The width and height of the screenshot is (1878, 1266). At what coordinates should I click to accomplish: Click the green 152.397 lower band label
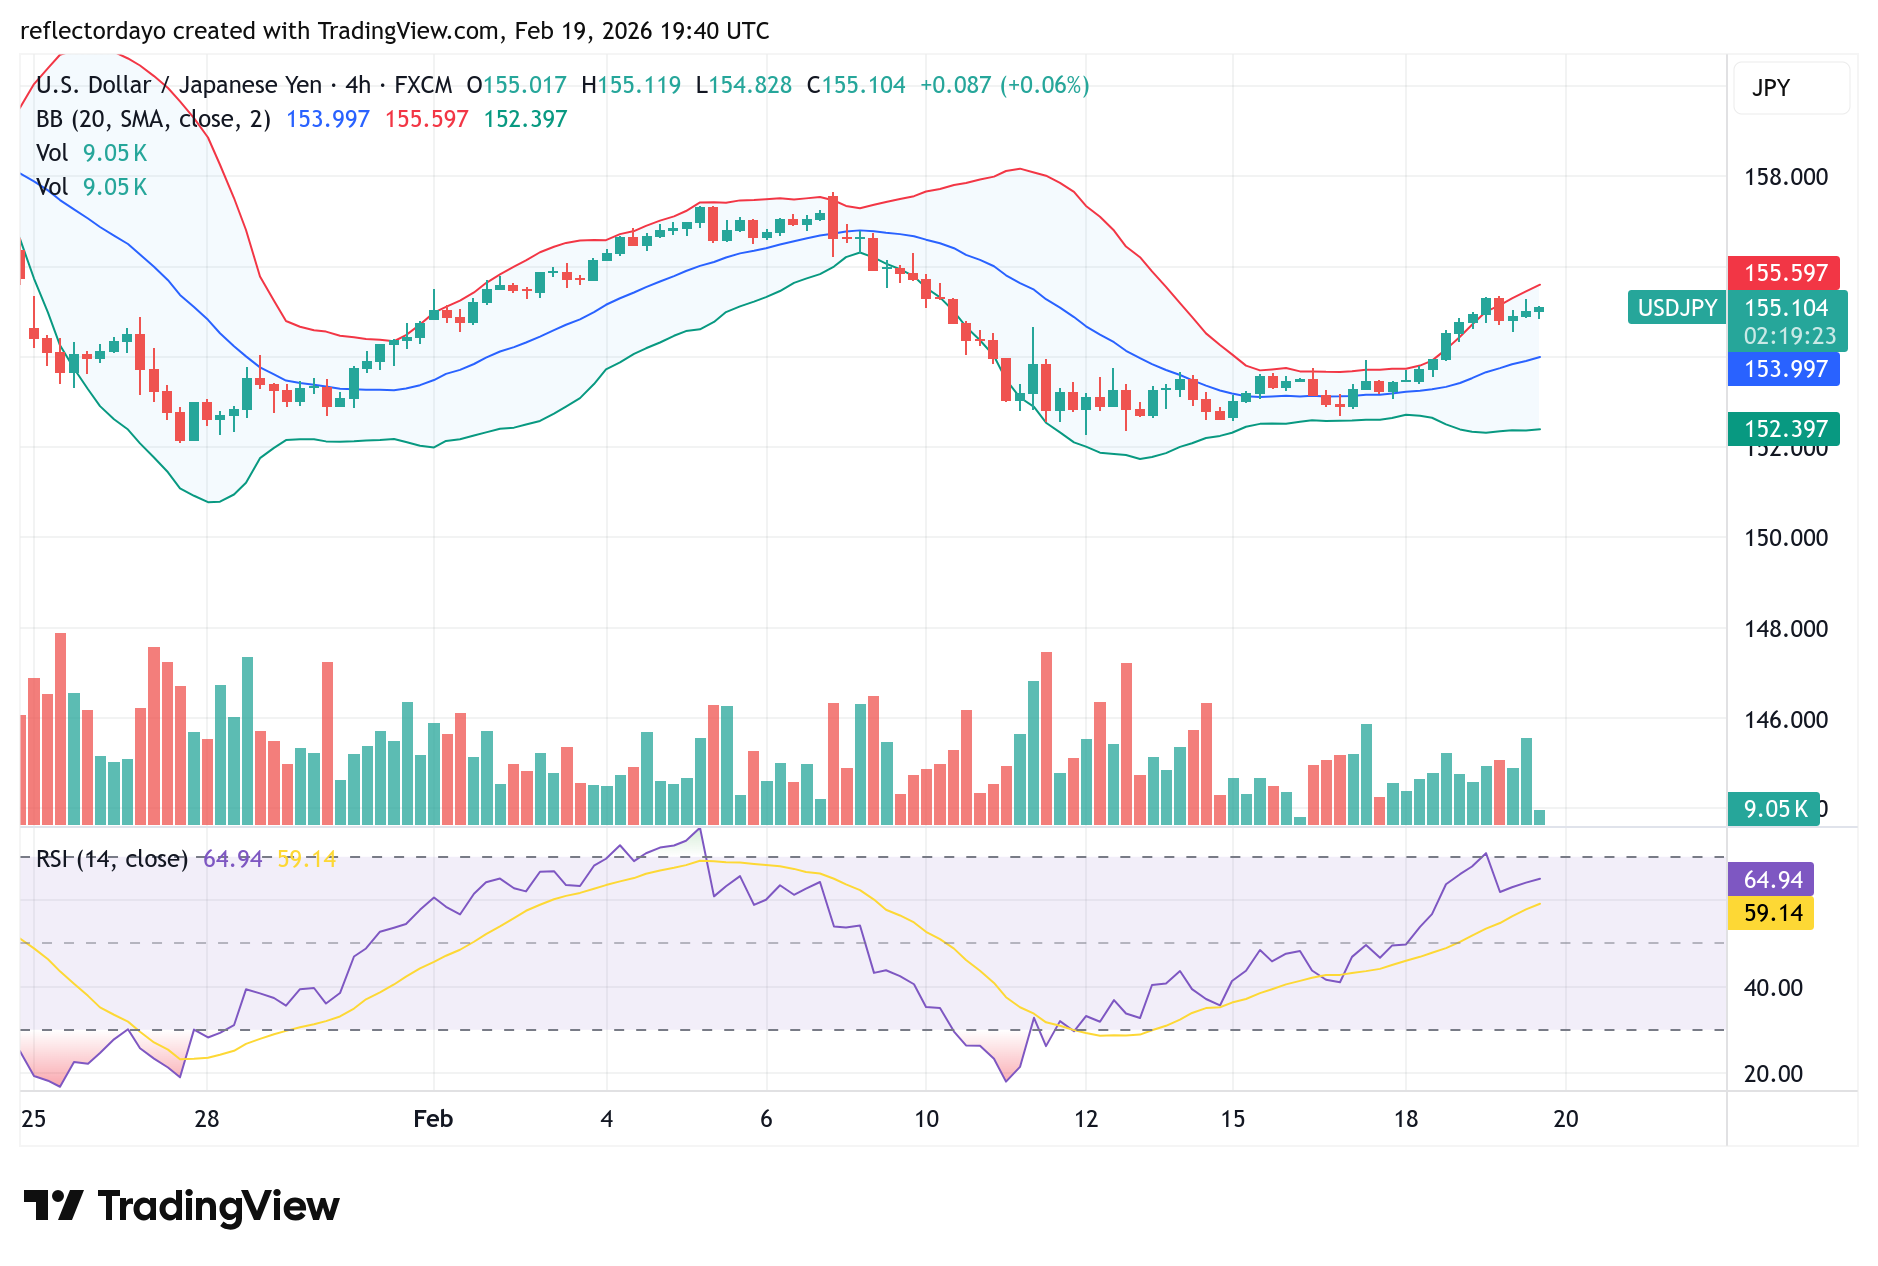[x=1786, y=429]
